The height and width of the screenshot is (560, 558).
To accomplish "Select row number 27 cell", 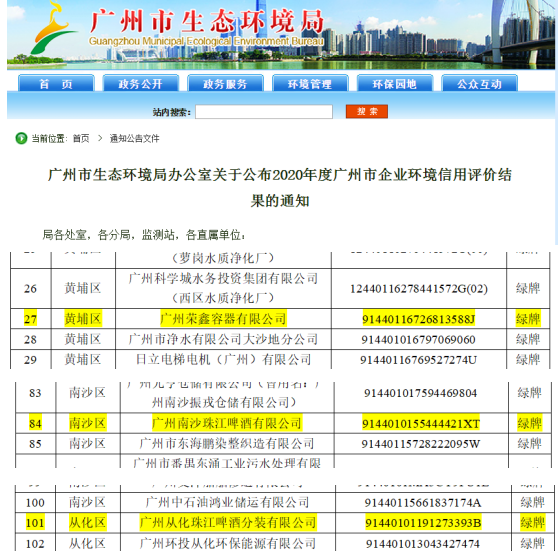I will coord(30,319).
